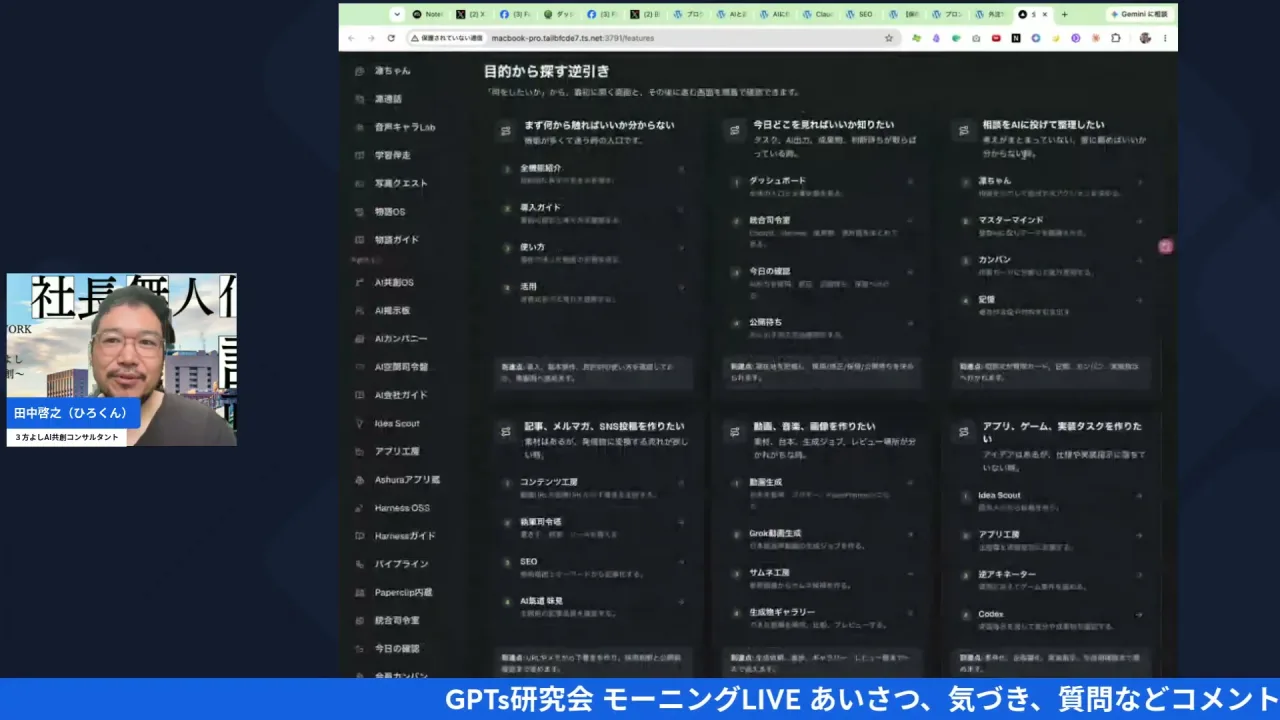Click the まず何から触ればいいか分からない card header icon
This screenshot has width=1280, height=720.
click(x=506, y=130)
